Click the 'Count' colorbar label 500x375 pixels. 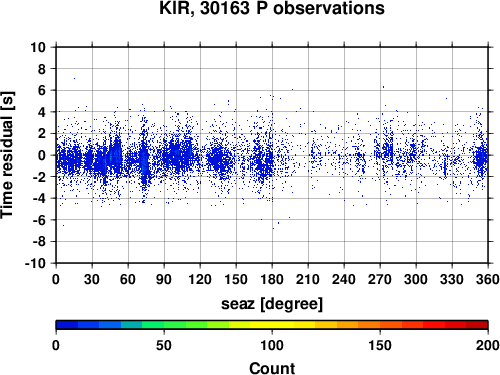point(272,368)
